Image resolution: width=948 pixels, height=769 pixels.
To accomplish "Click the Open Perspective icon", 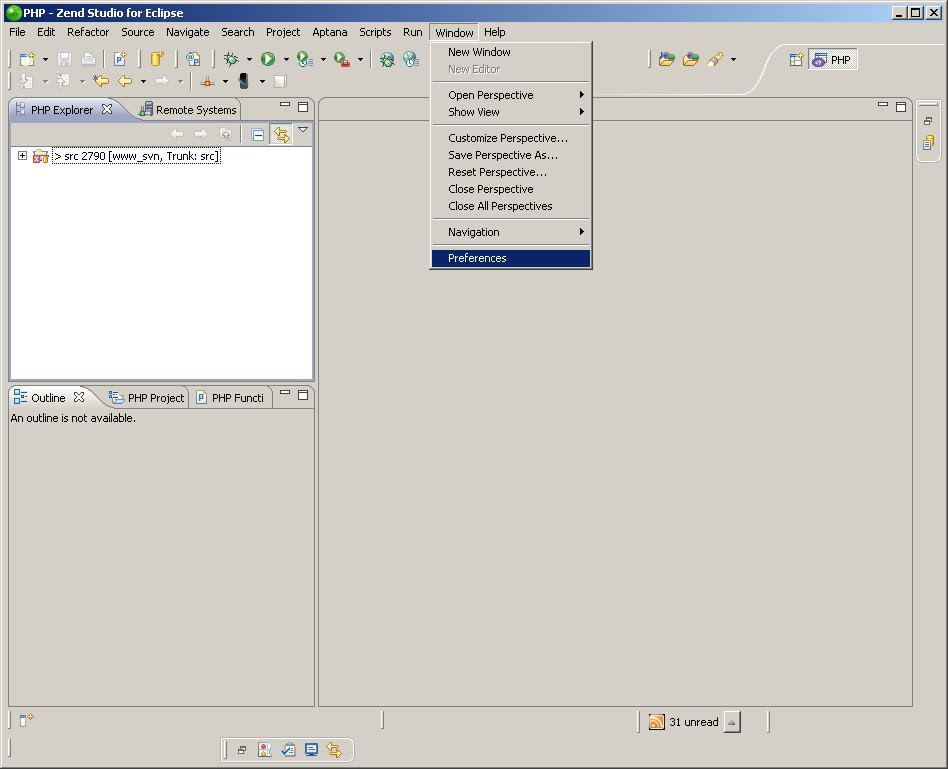I will [796, 59].
